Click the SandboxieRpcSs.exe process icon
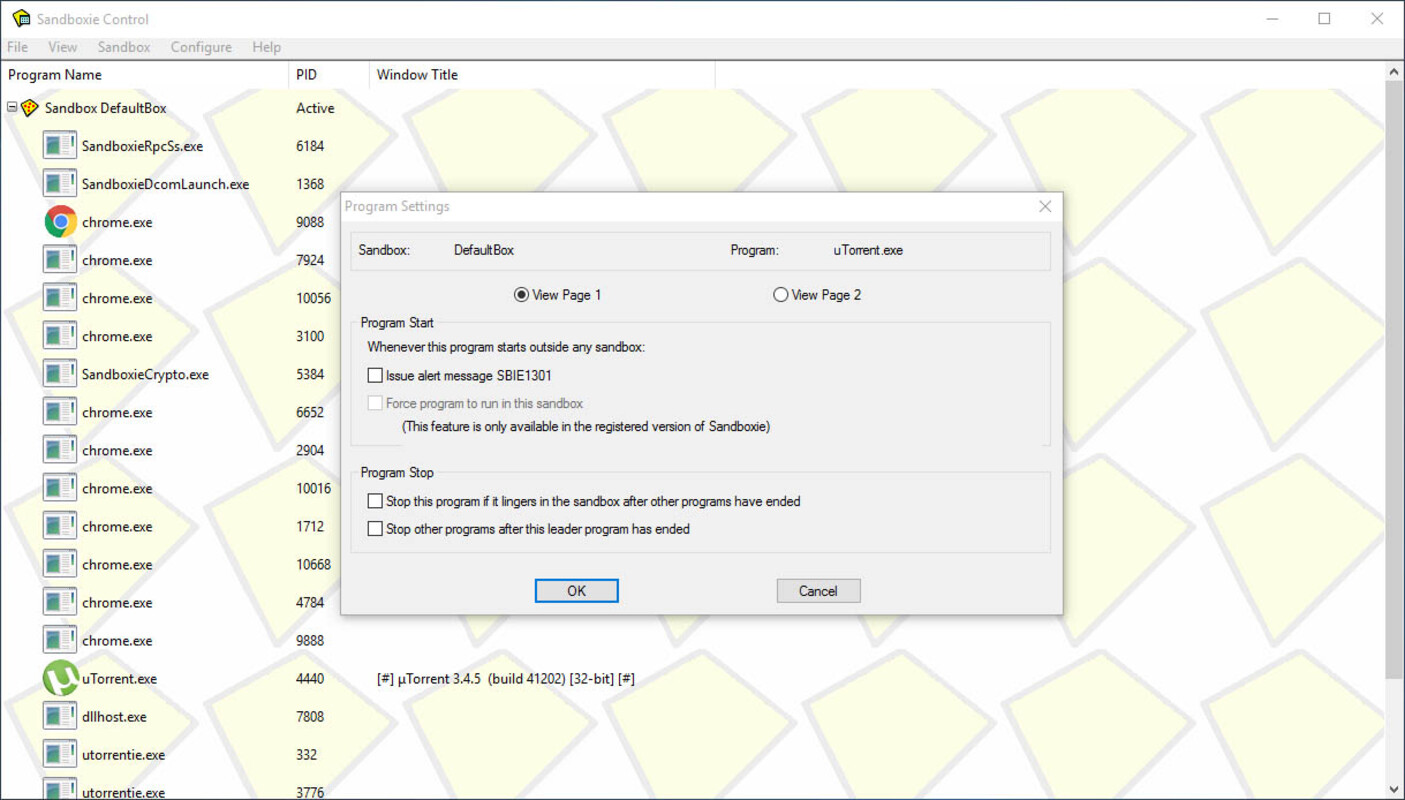This screenshot has width=1405, height=800. pyautogui.click(x=60, y=146)
